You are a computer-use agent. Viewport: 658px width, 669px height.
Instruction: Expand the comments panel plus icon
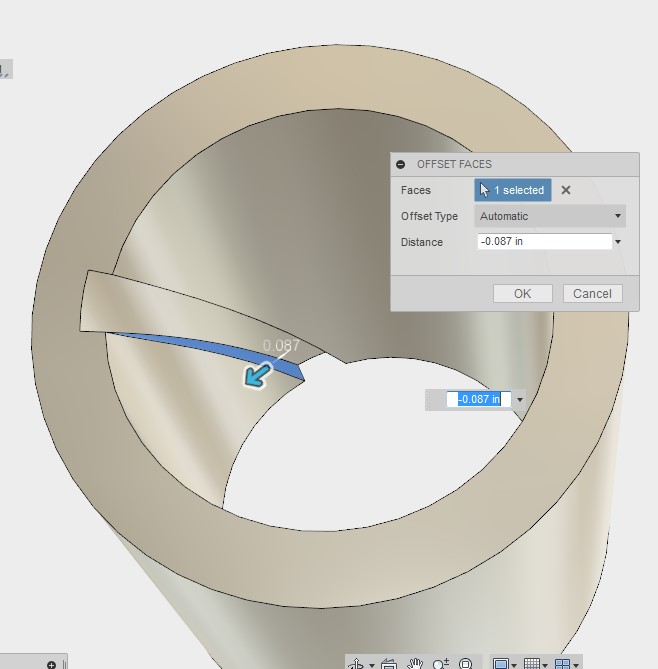(51, 665)
